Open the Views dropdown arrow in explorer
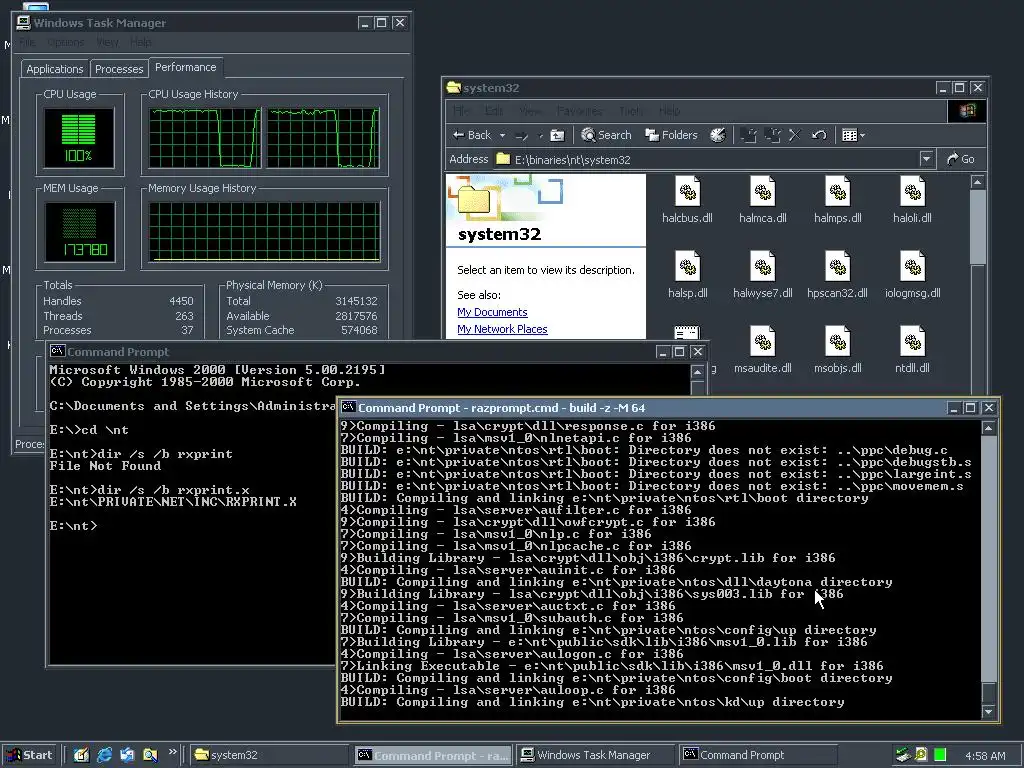Viewport: 1024px width, 768px height. [862, 136]
